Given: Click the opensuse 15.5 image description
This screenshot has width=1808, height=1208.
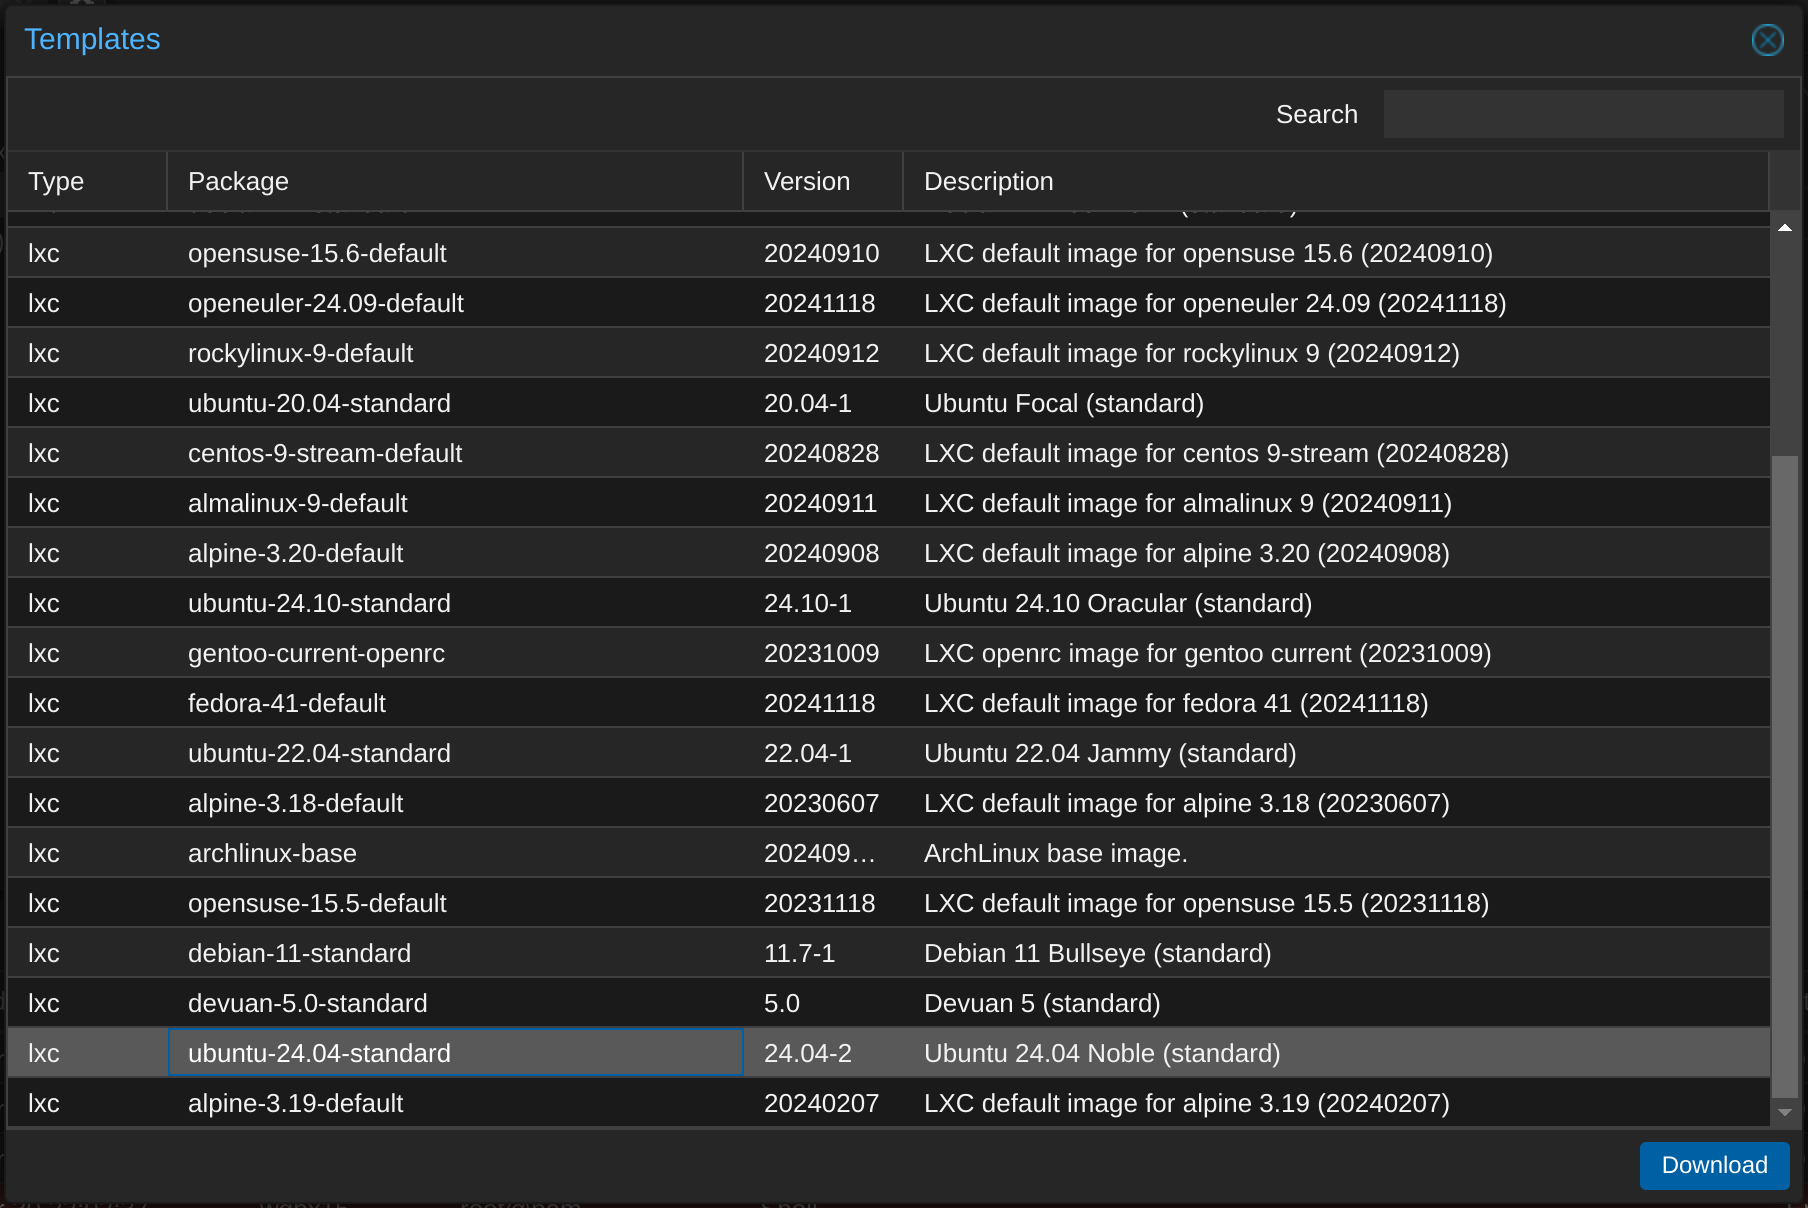Looking at the screenshot, I should (1207, 903).
